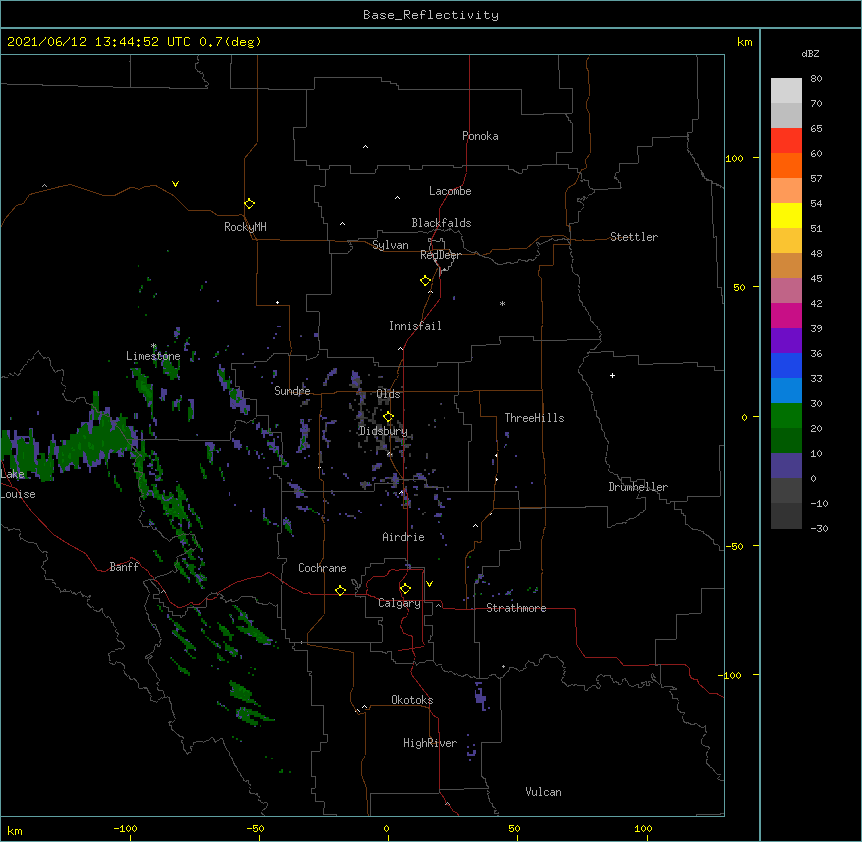Click the -30 value label in dBZ legend

pyautogui.click(x=819, y=528)
